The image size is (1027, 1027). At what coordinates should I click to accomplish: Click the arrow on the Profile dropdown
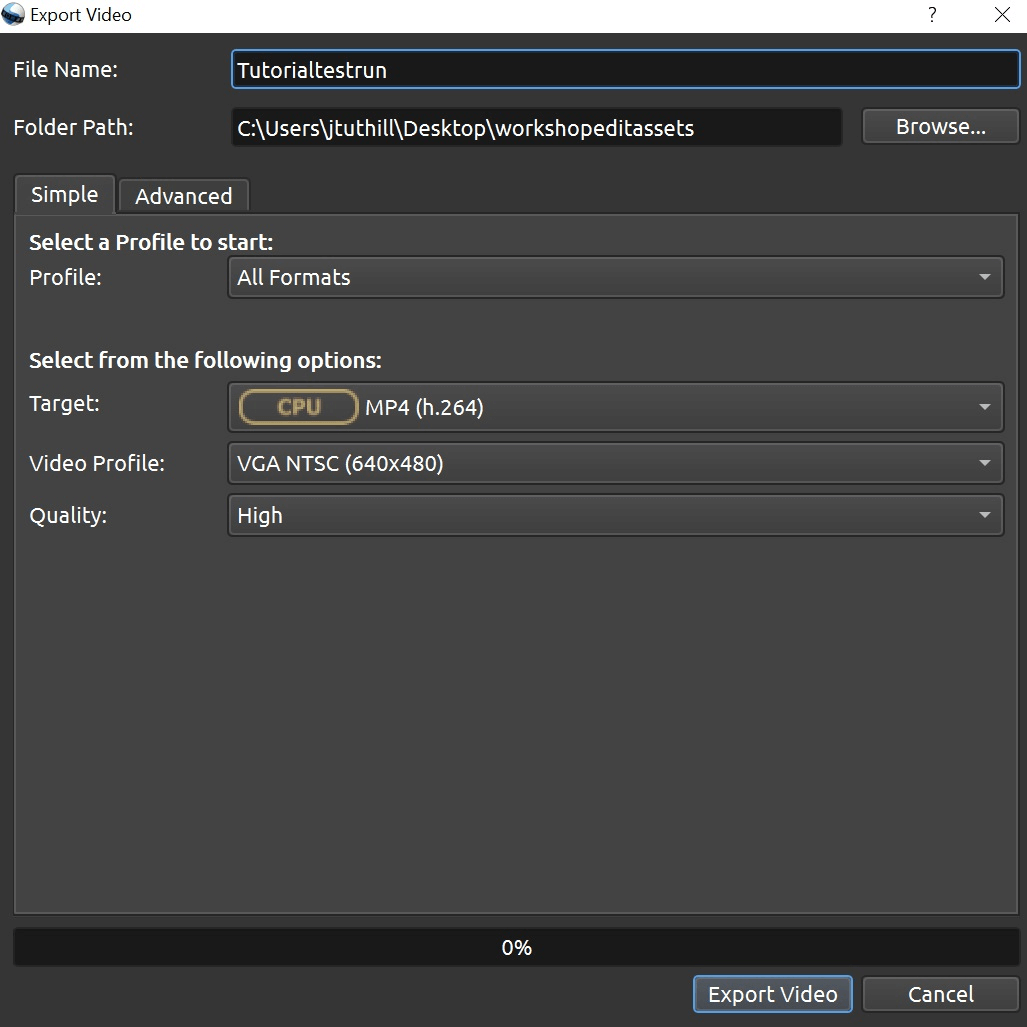coord(984,277)
